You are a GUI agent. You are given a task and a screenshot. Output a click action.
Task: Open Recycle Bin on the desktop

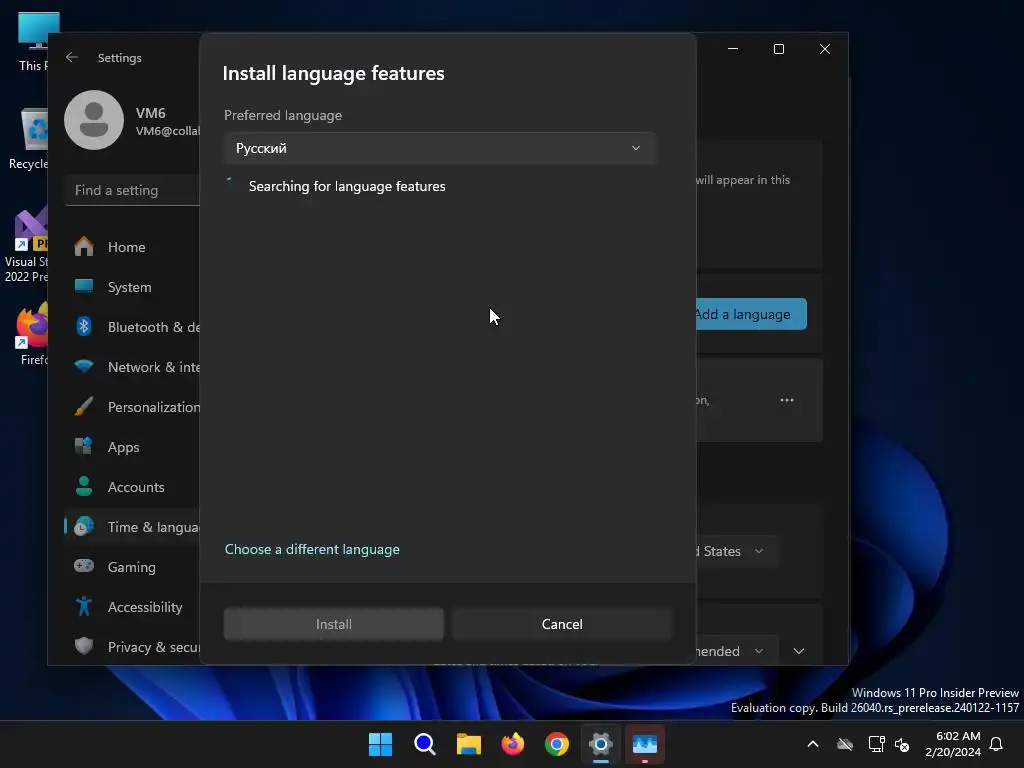point(29,139)
